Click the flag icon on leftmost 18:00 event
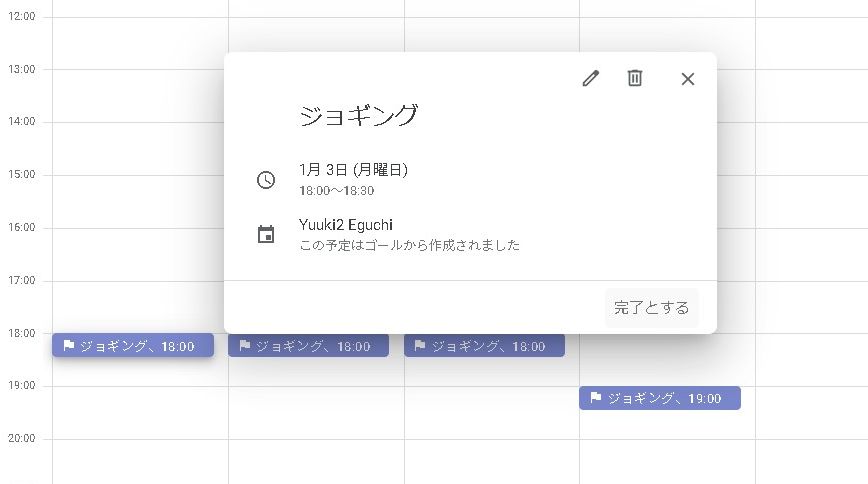Viewport: 868px width, 484px height. [x=69, y=346]
